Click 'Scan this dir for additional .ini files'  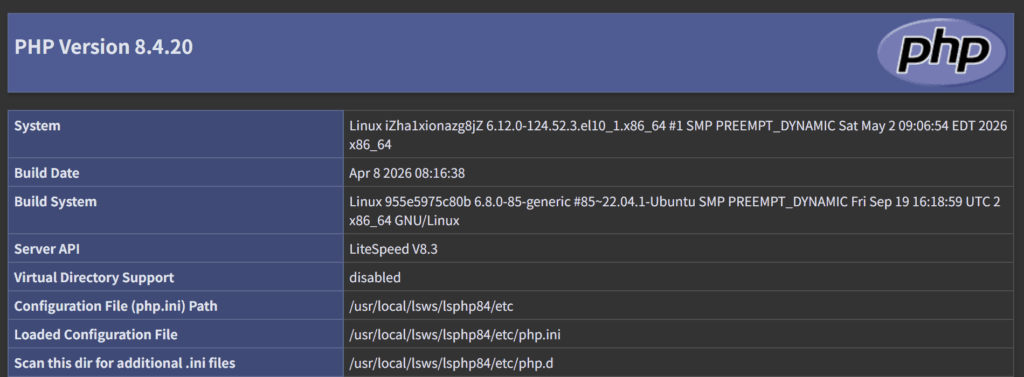(125, 363)
